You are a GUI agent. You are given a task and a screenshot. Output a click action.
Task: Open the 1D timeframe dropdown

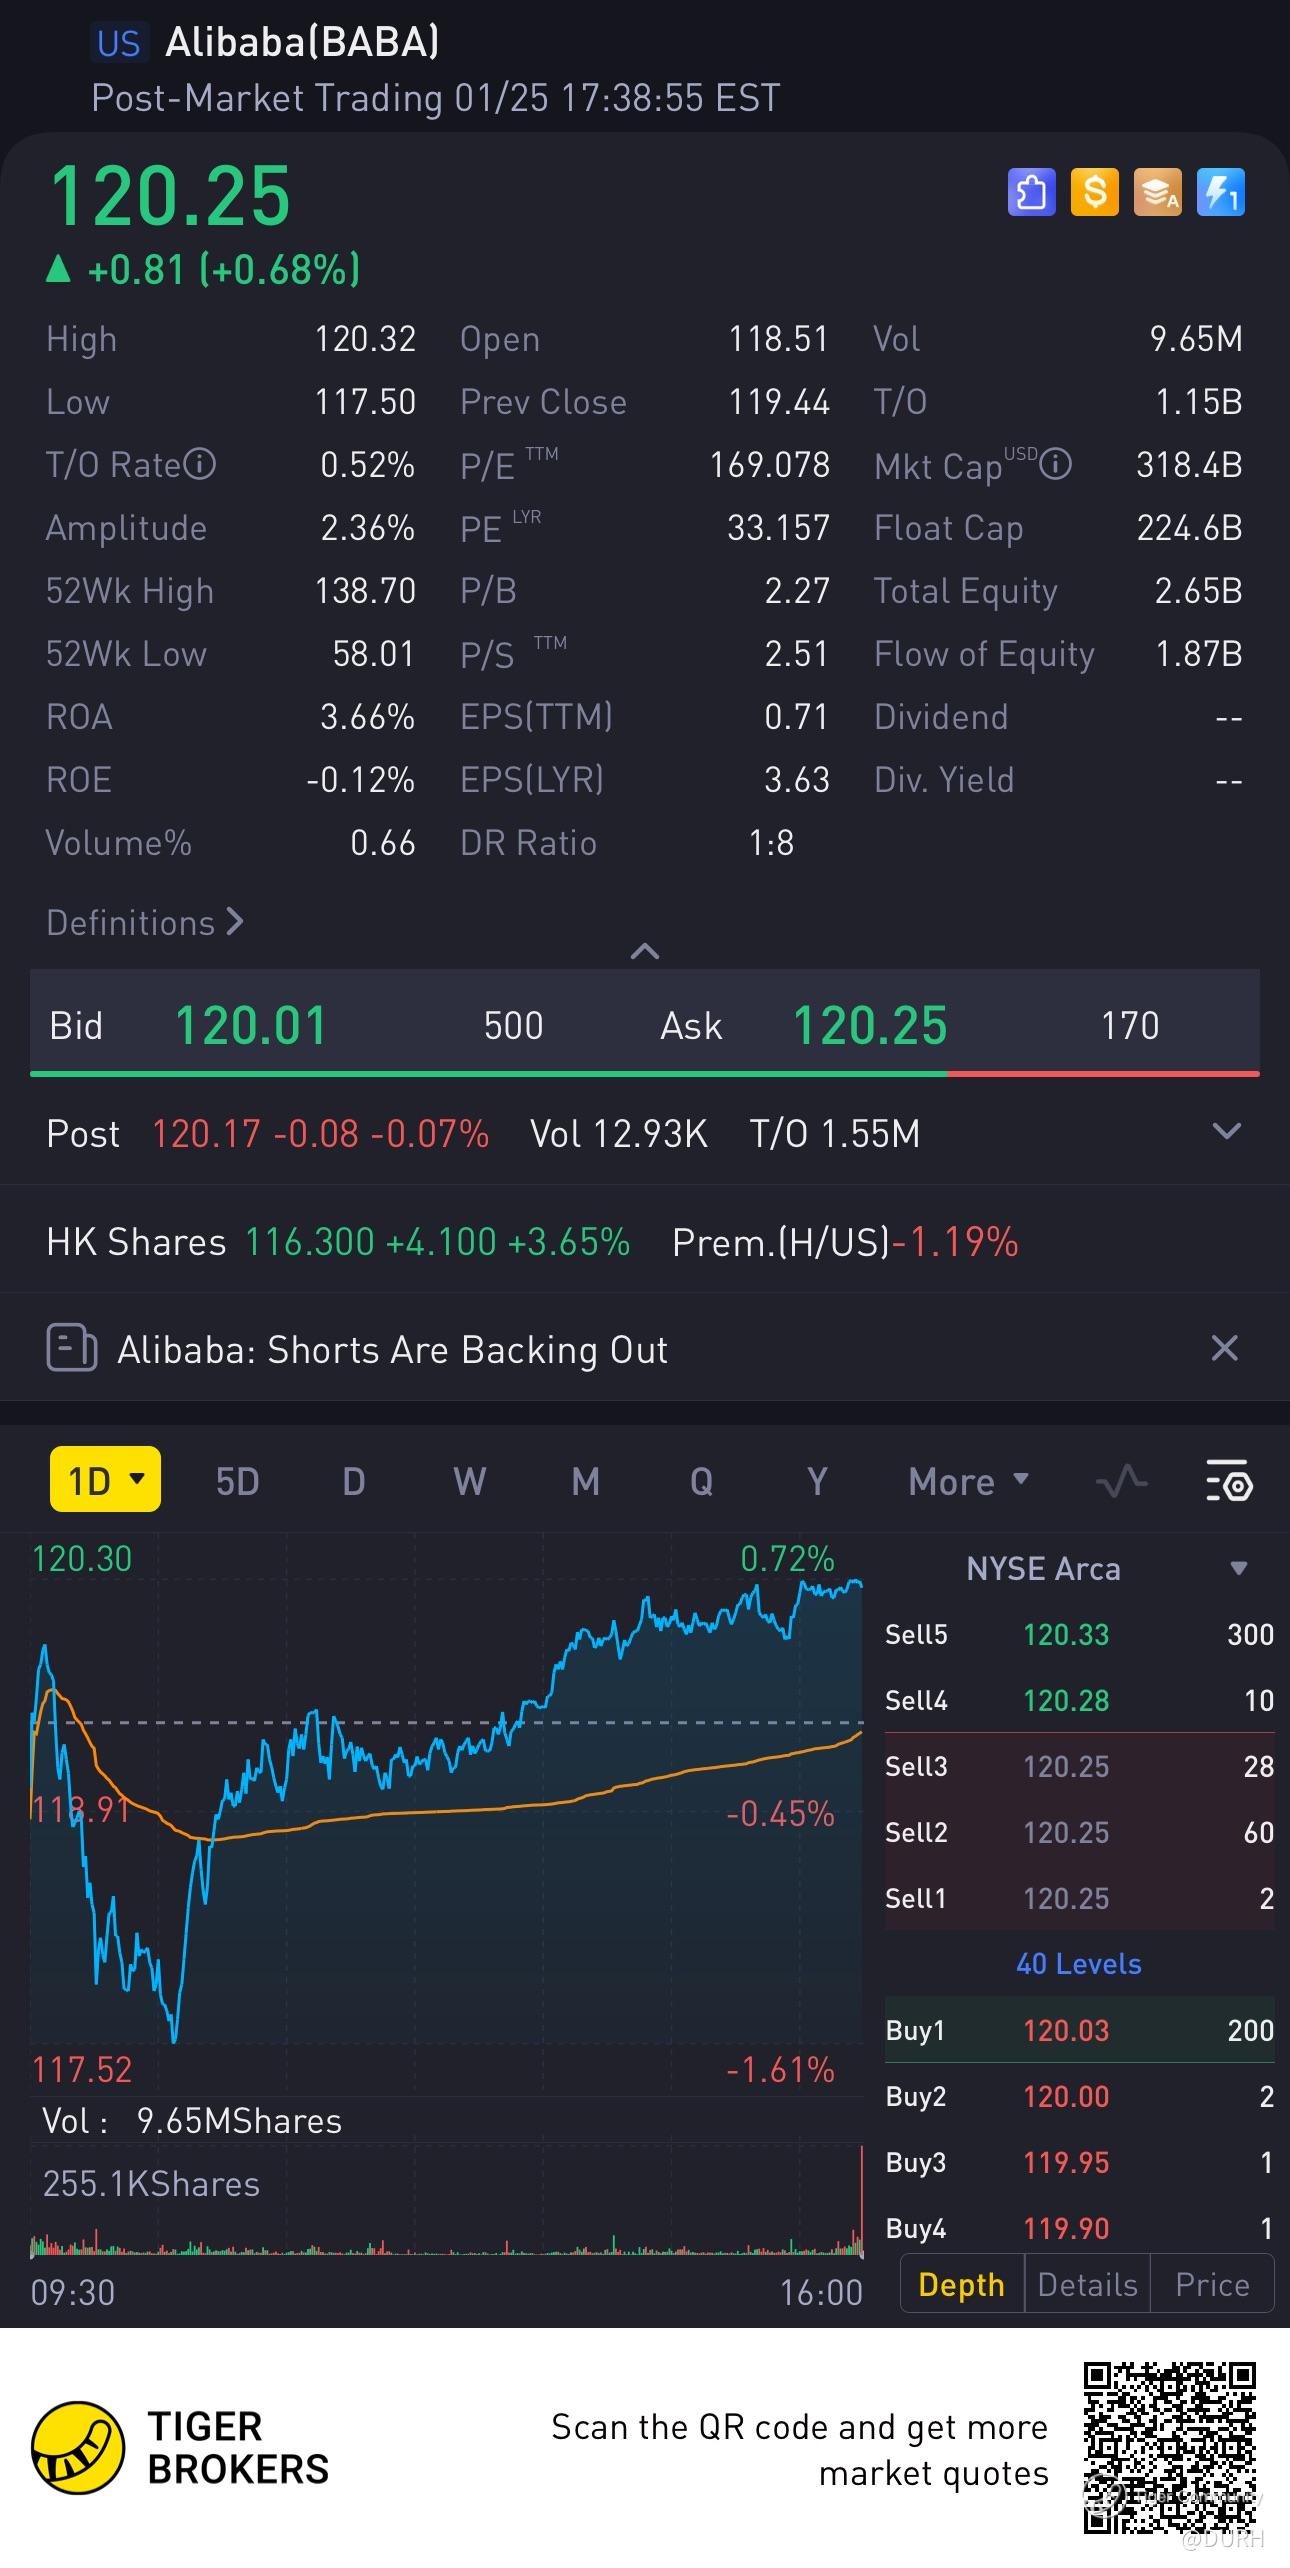click(x=105, y=1480)
